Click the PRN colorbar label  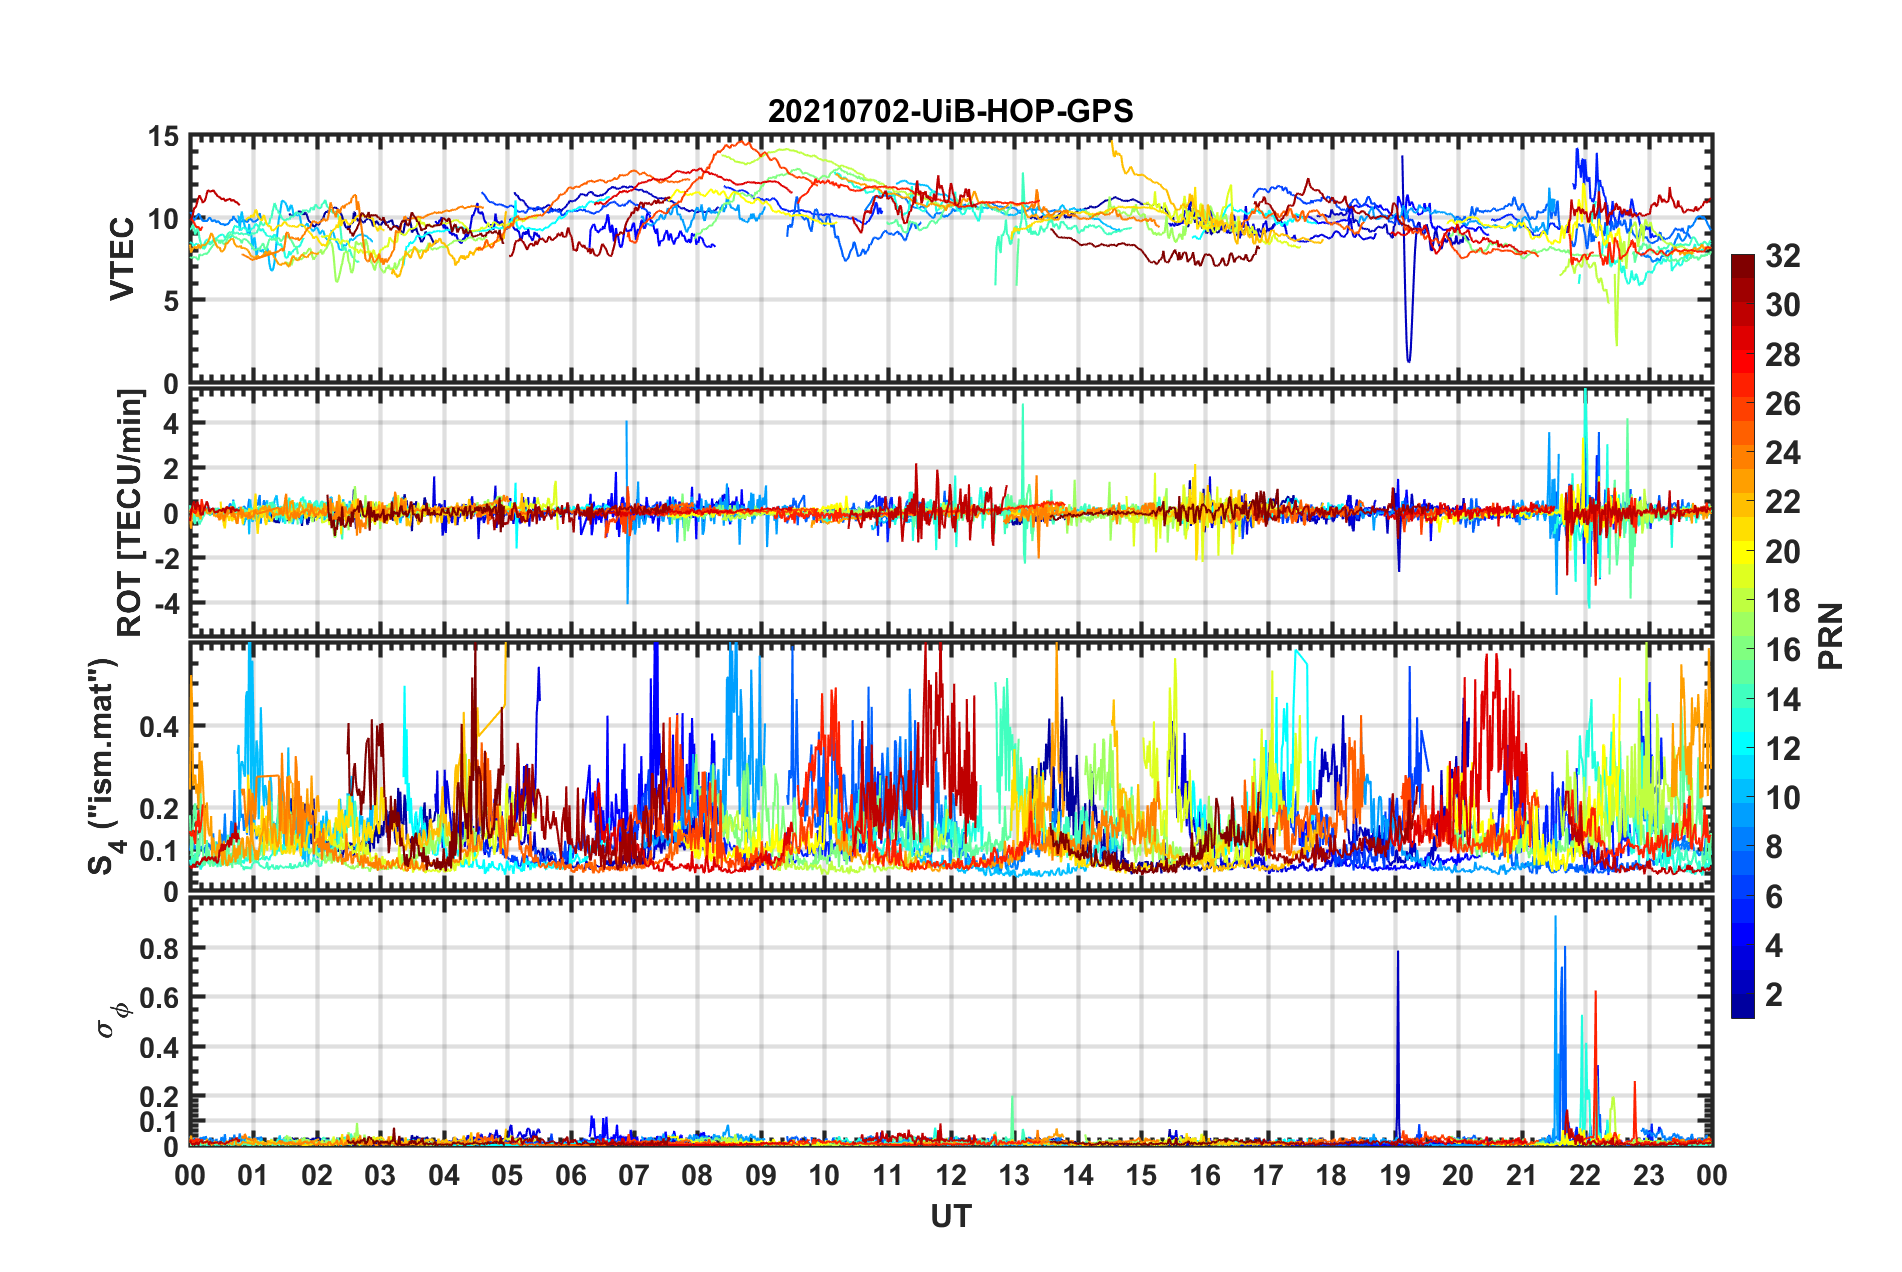1831,636
